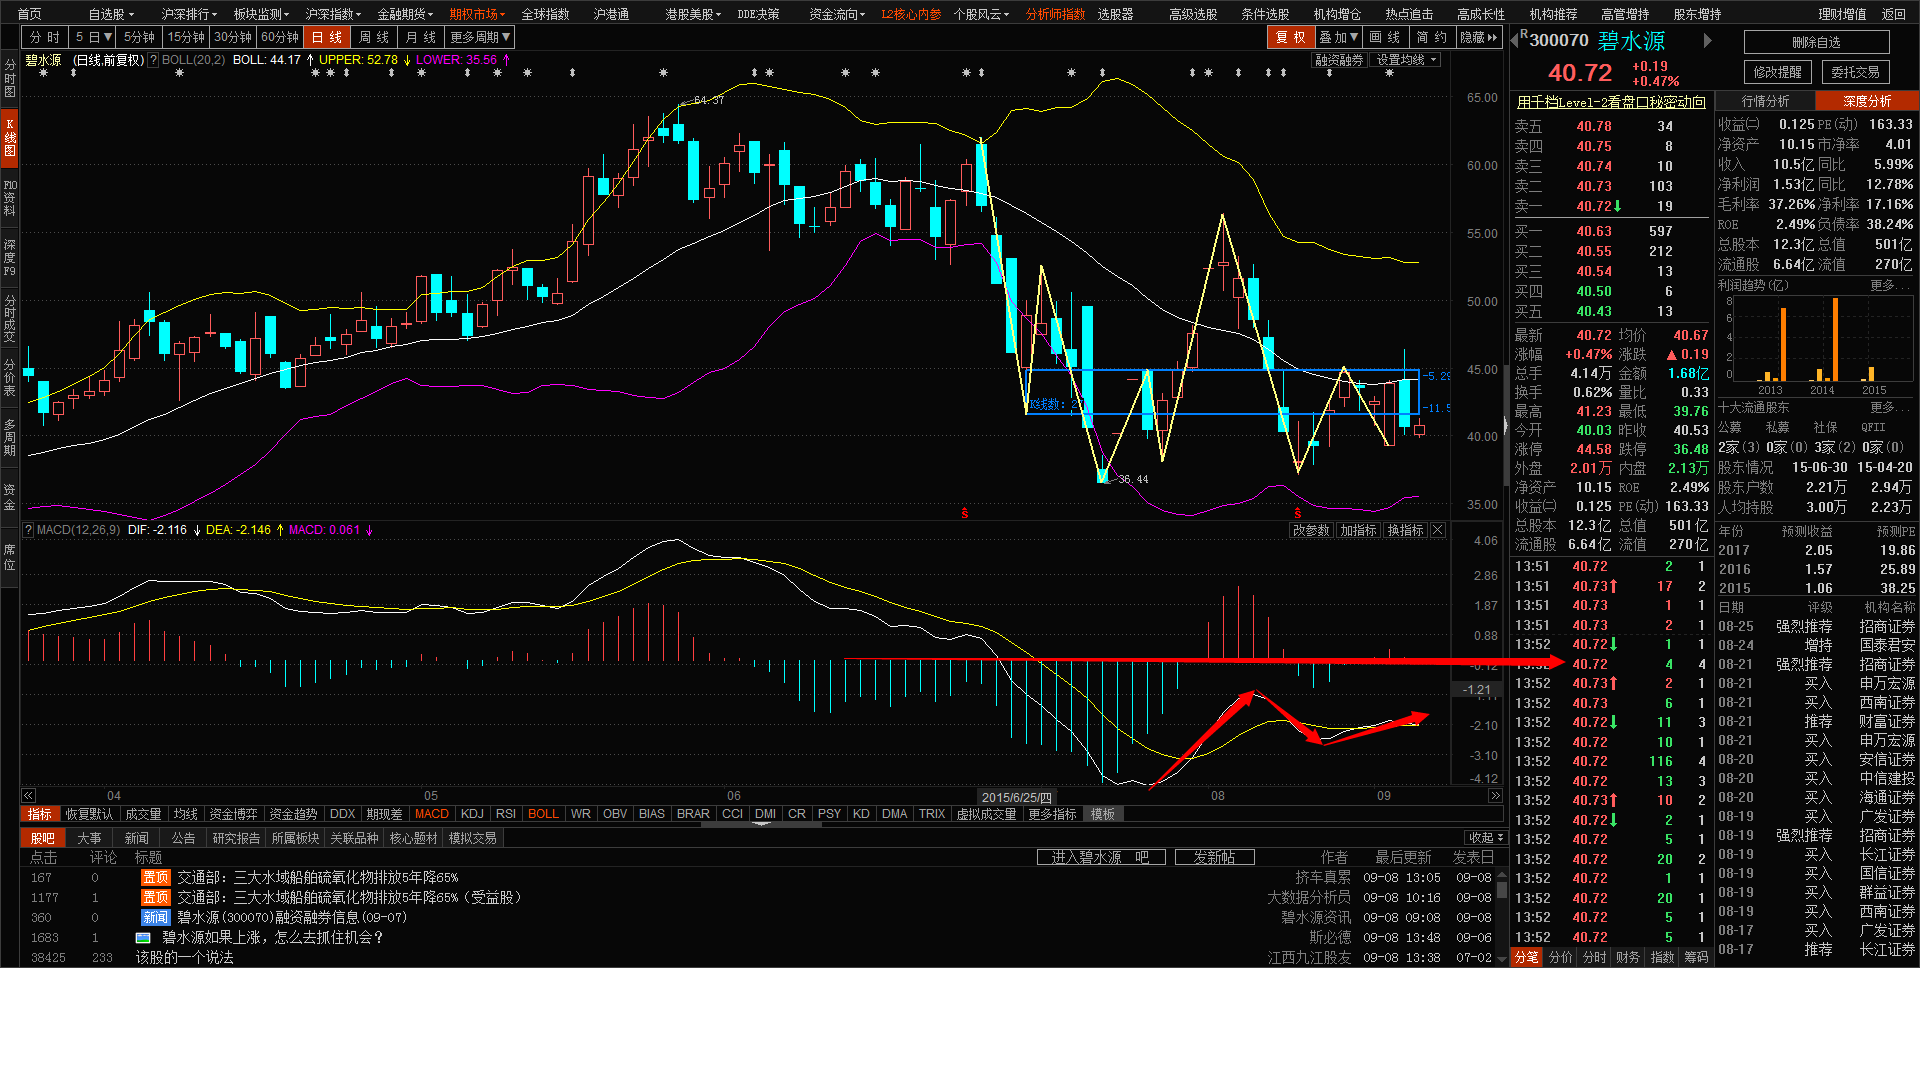Screen dimensions: 1920x1076
Task: Expand the 自选股 dropdown menu
Action: pyautogui.click(x=110, y=14)
